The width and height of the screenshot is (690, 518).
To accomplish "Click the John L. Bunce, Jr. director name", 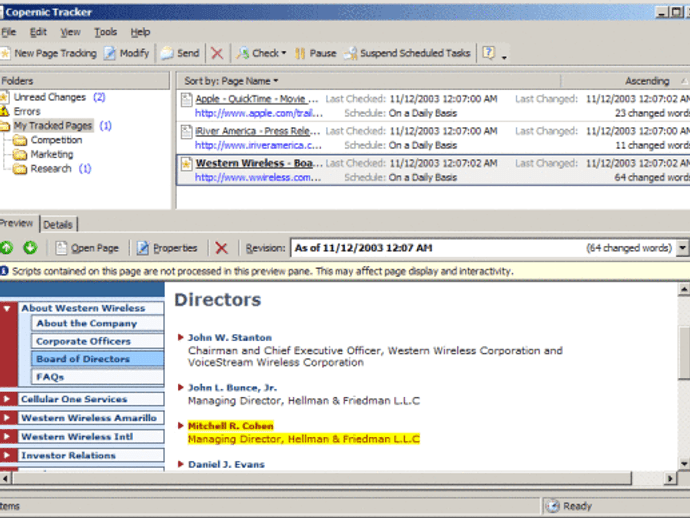I will click(232, 388).
